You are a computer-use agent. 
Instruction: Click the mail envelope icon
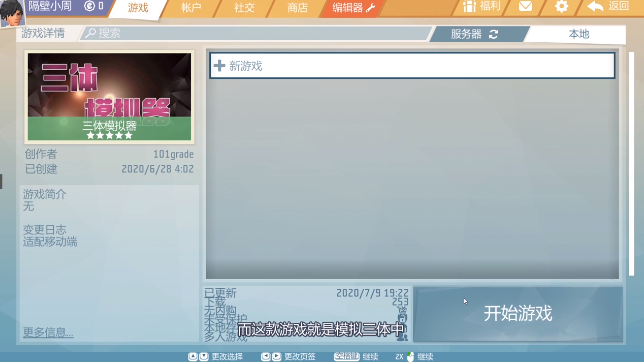525,6
